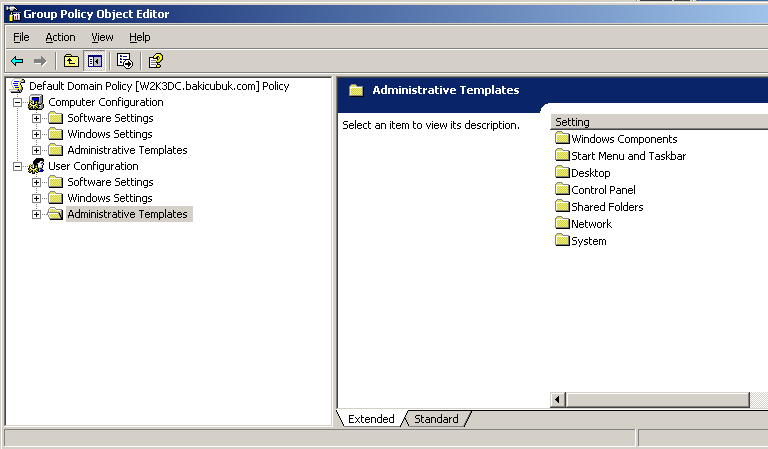Collapse the User Configuration node

[18, 166]
